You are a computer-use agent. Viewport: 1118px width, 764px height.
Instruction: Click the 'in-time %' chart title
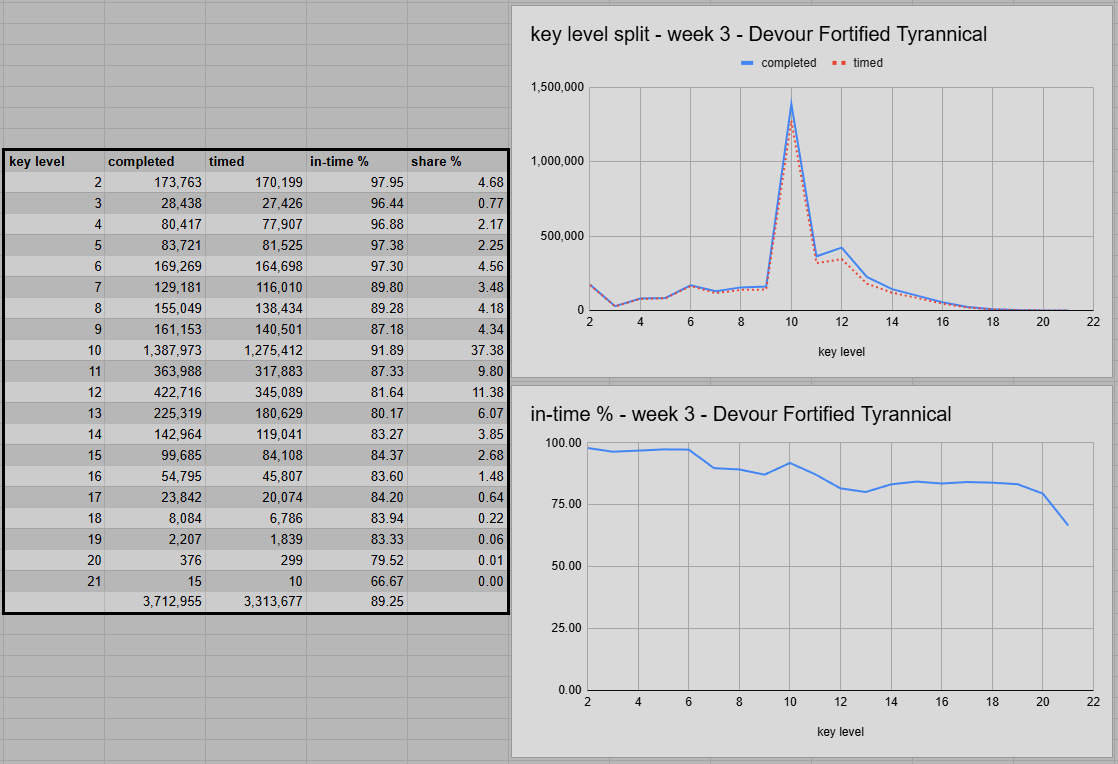click(x=740, y=414)
